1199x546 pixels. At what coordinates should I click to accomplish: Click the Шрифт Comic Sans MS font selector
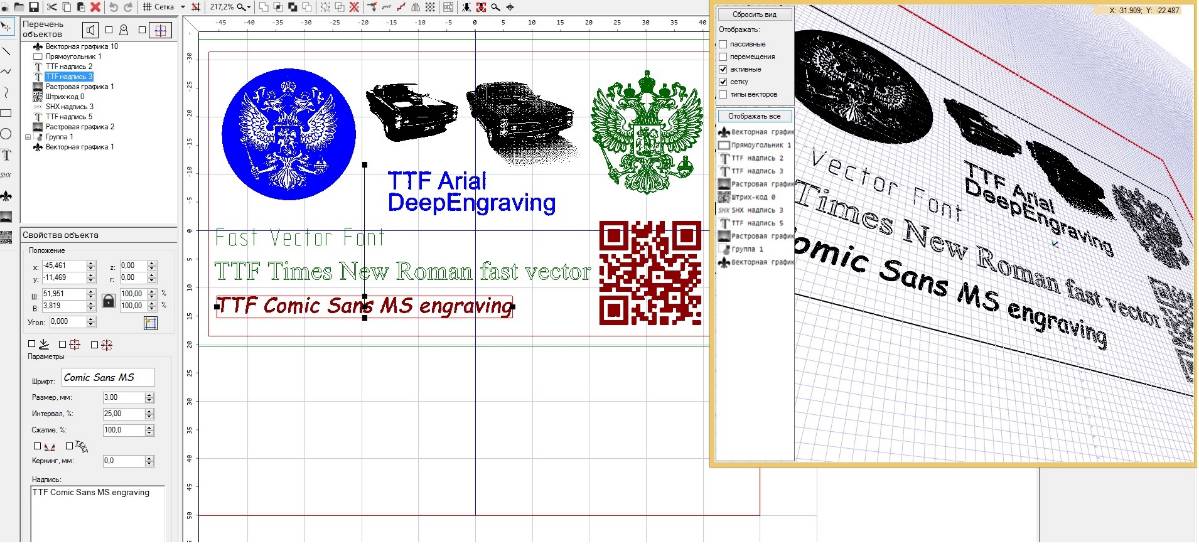point(108,377)
